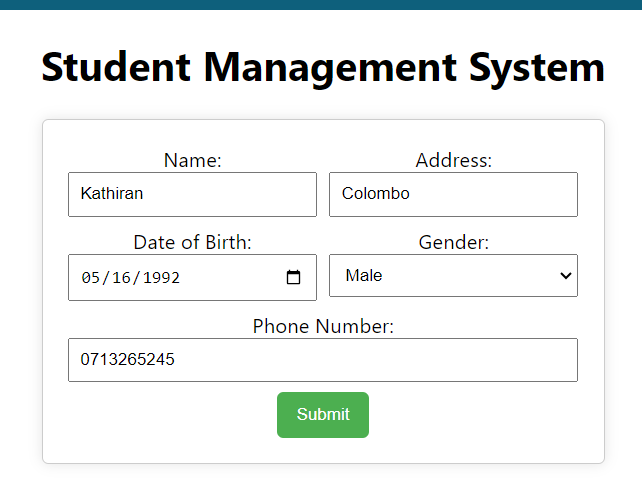Screen dimensions: 642x478
Task: Select the year segment "1992" in the date
Action: click(x=160, y=278)
